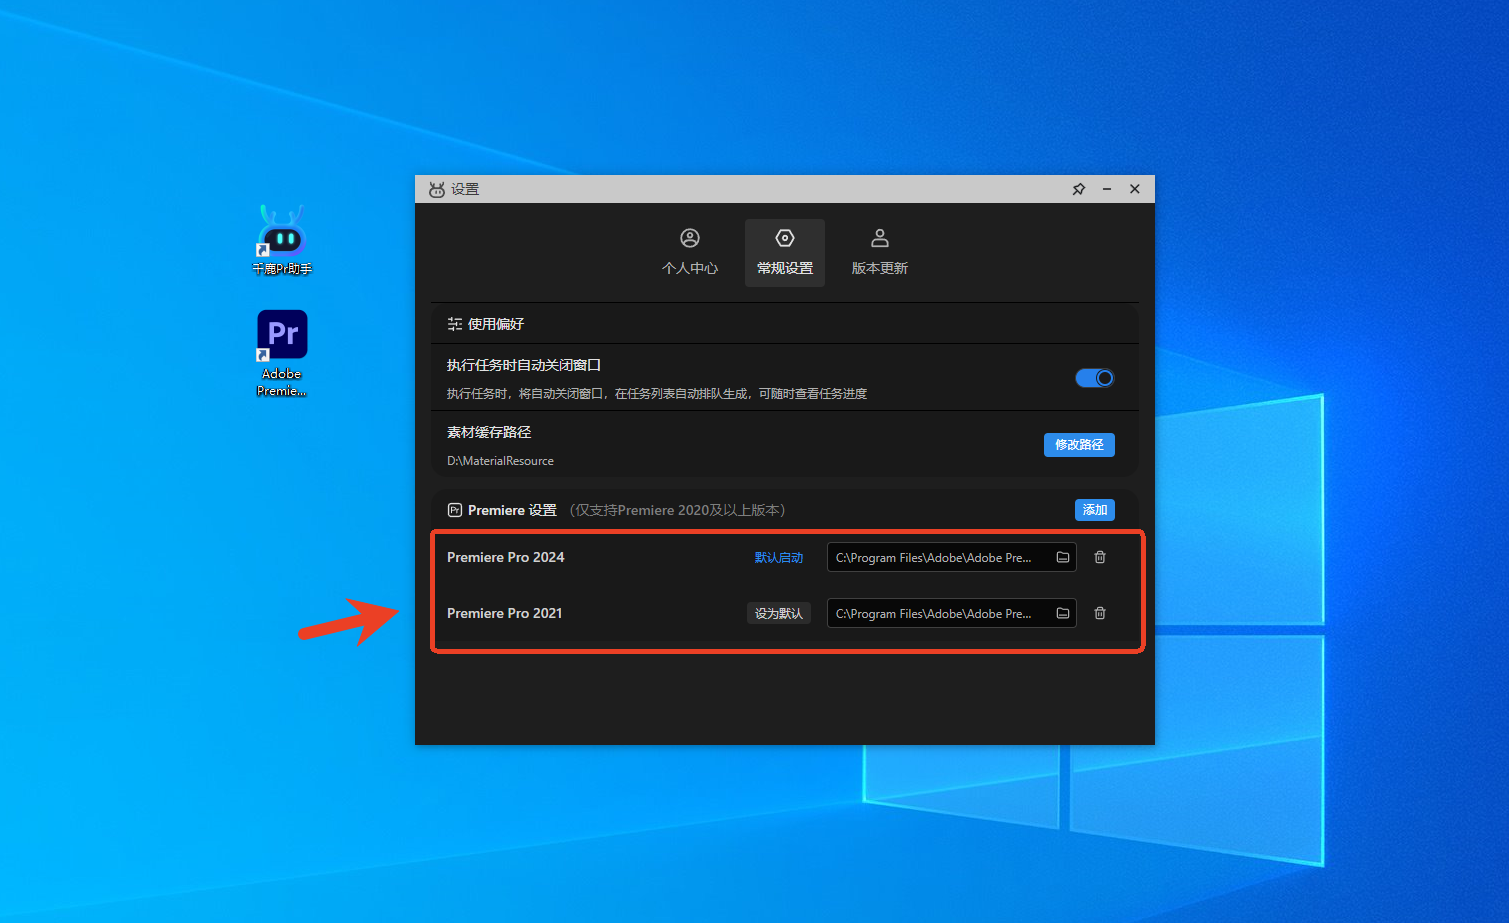
Task: Click the 添加 button for Premiere
Action: [1094, 510]
